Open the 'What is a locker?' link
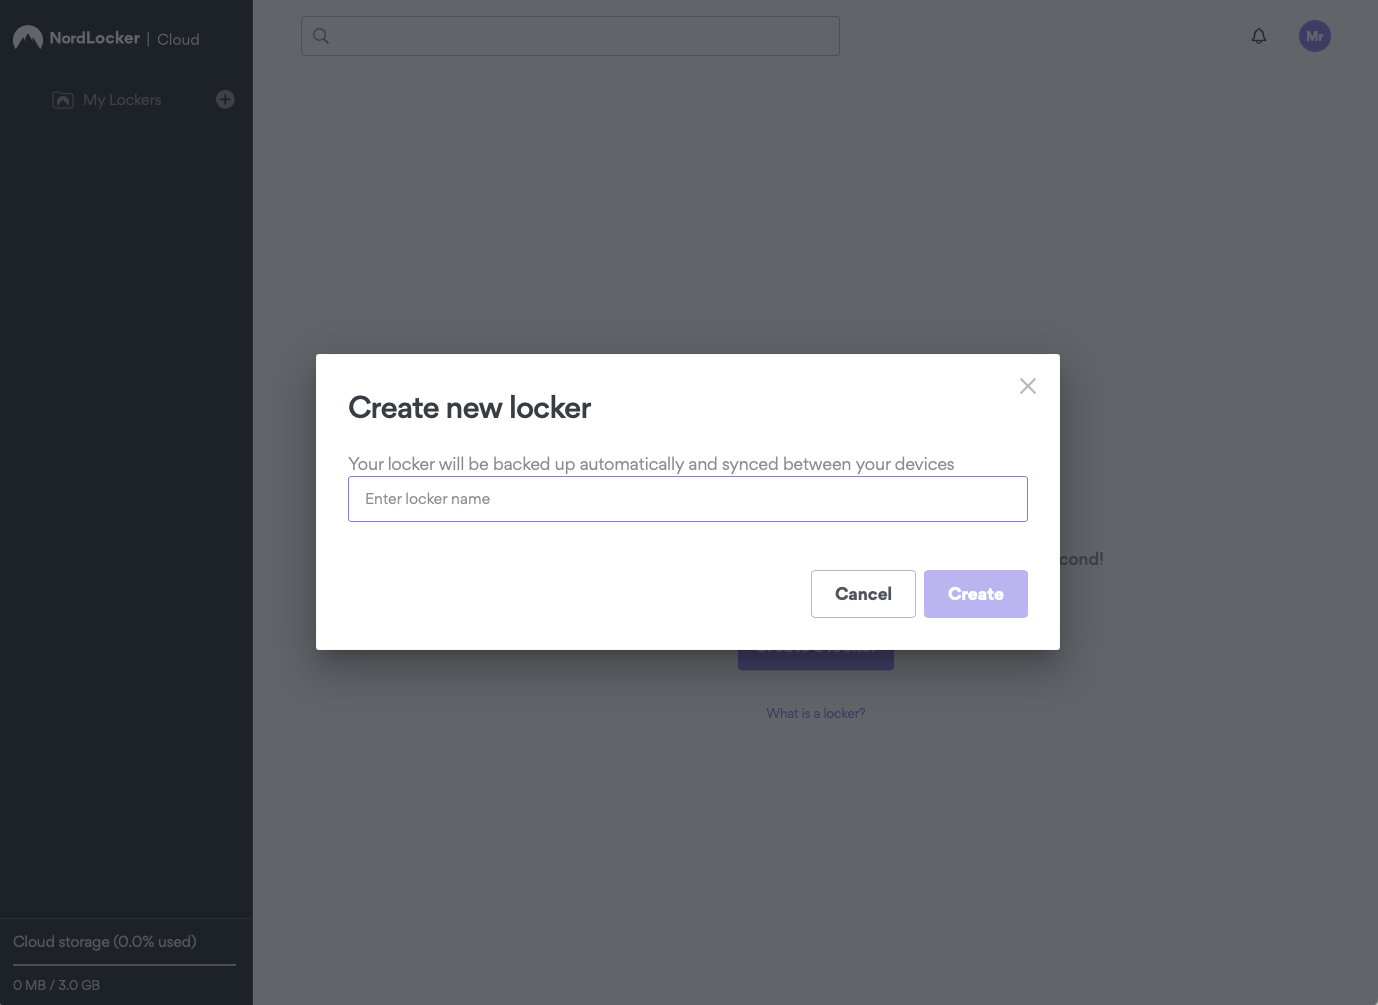This screenshot has height=1005, width=1378. tap(815, 713)
